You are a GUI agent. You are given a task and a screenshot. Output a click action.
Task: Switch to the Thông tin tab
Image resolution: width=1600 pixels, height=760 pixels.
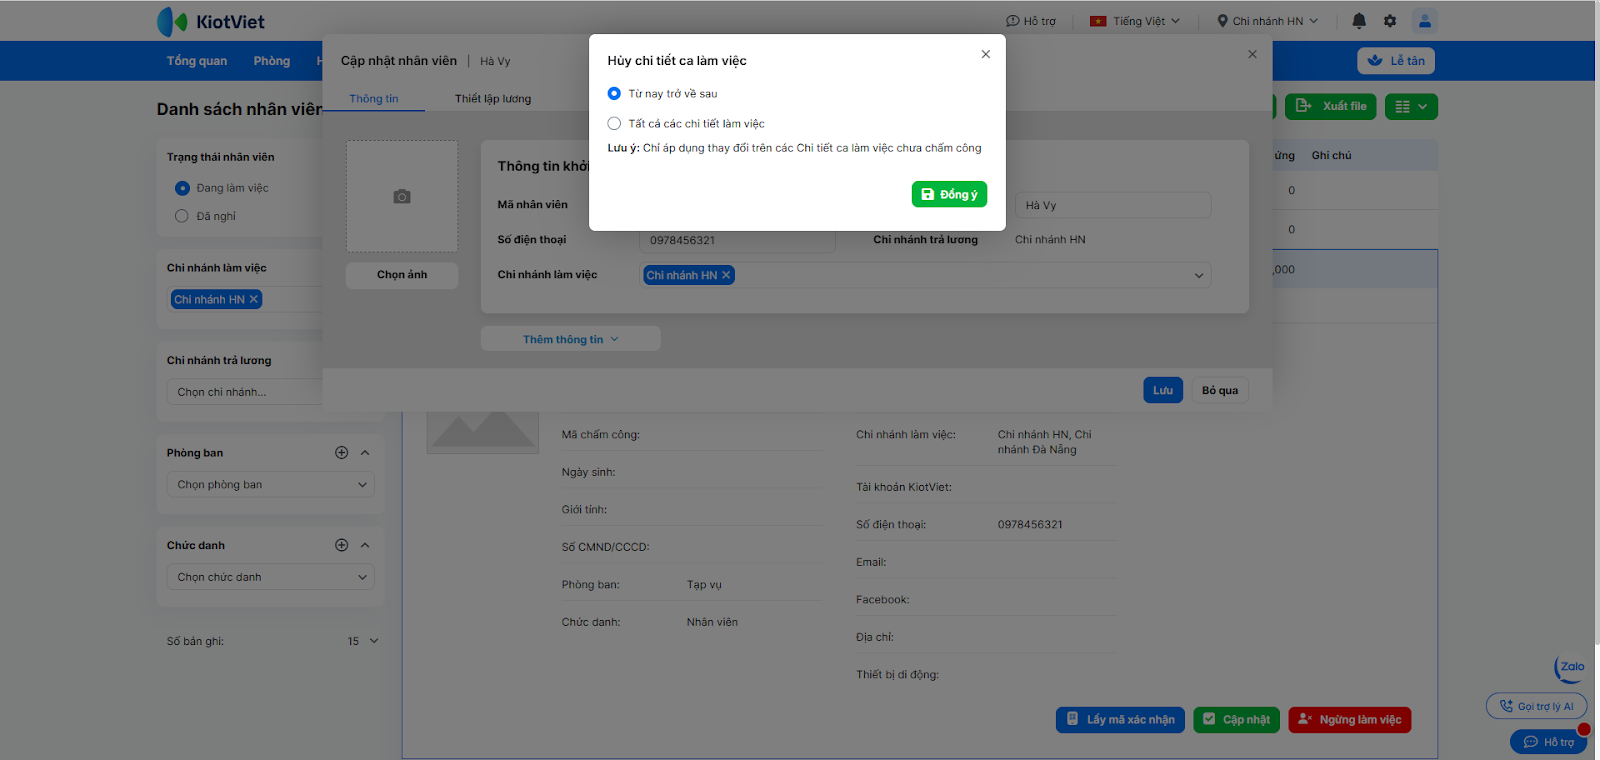(x=374, y=99)
